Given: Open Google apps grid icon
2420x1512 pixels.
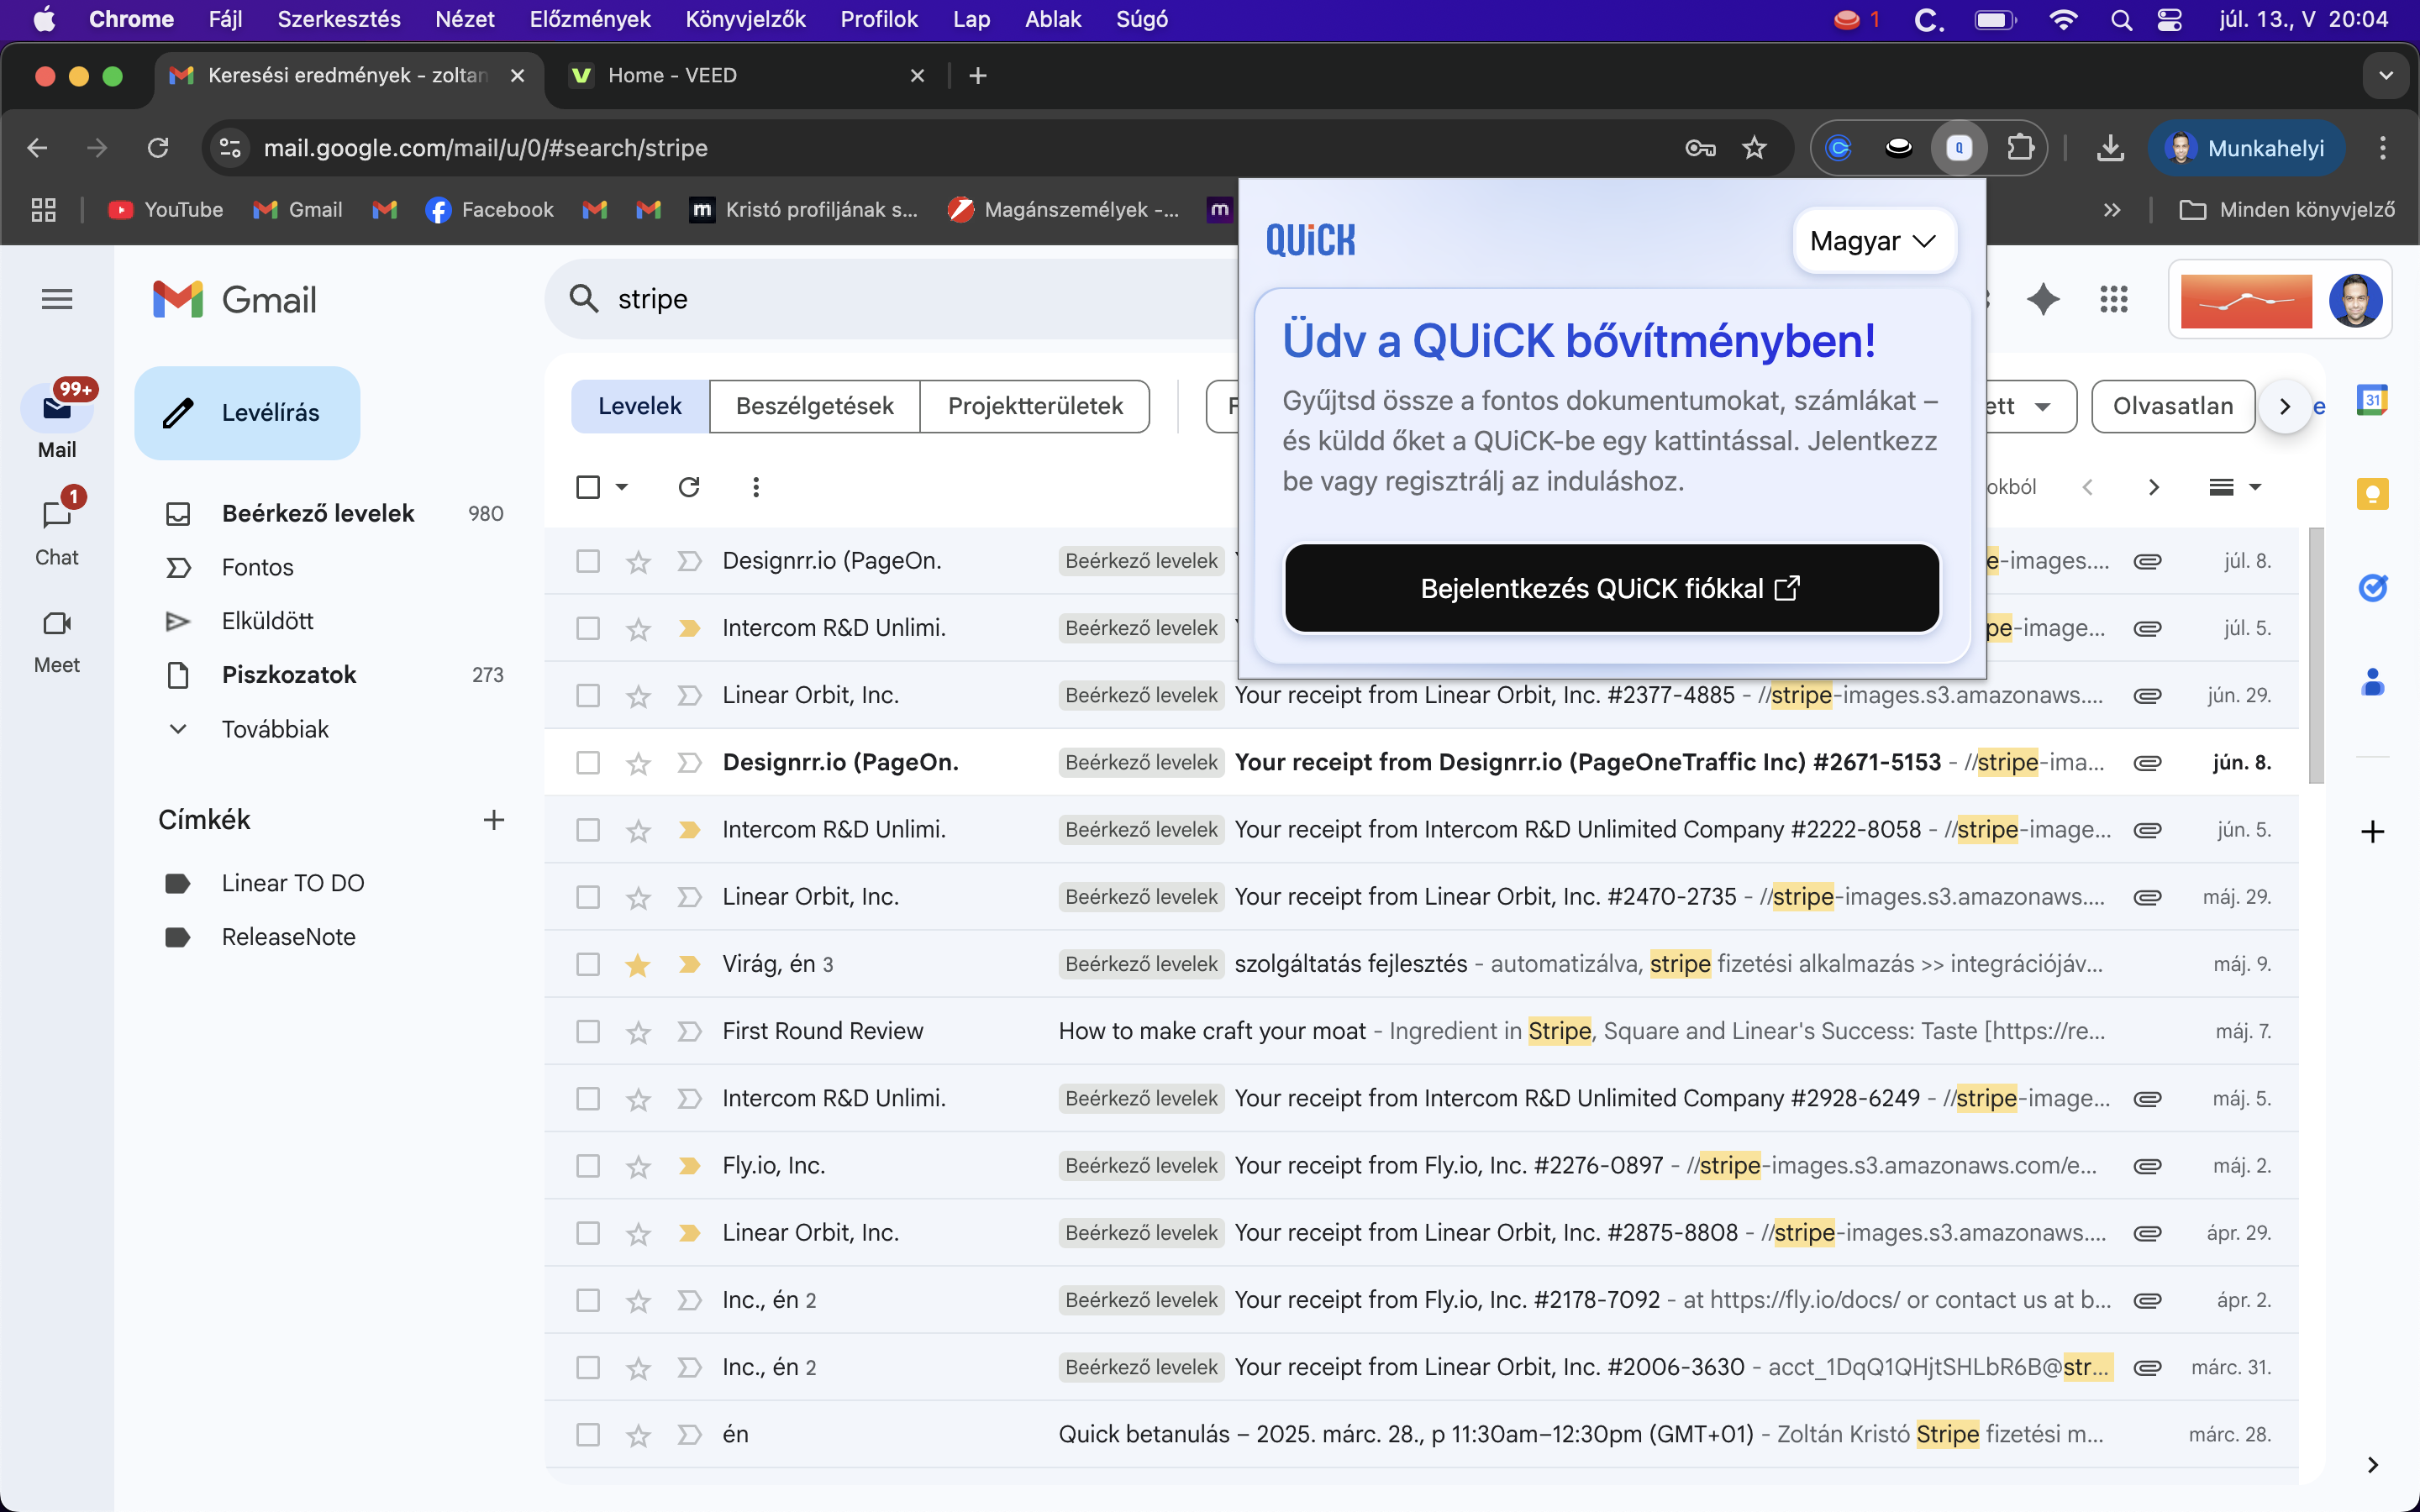Looking at the screenshot, I should 2114,299.
